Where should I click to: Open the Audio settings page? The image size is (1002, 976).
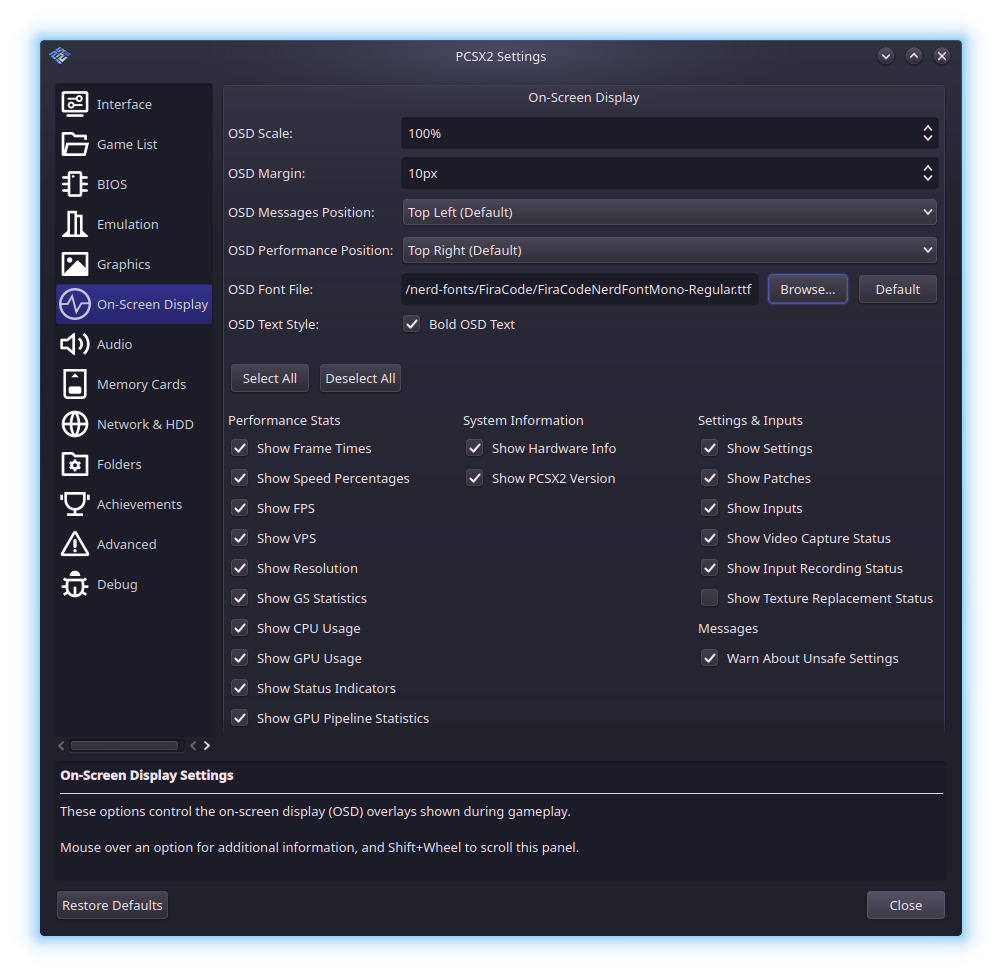134,345
